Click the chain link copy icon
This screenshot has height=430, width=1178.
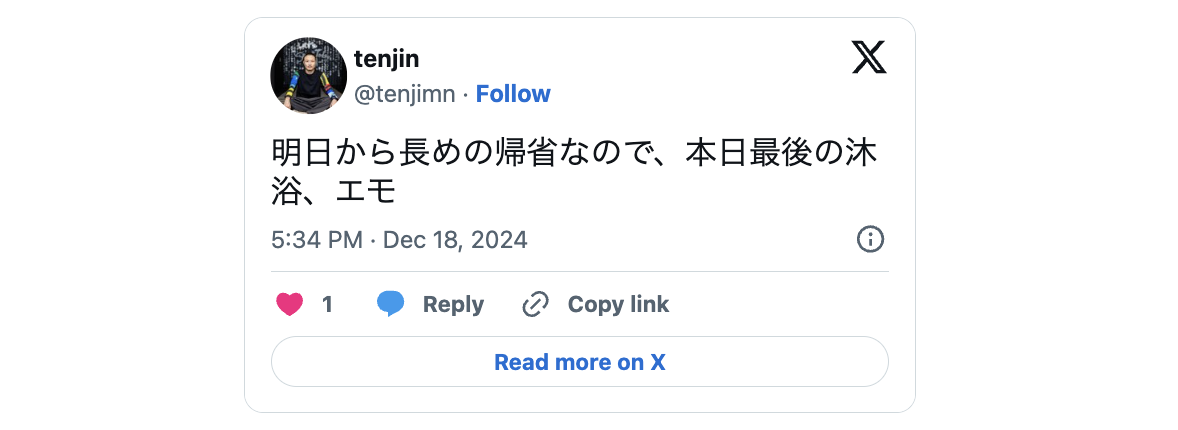[x=537, y=304]
